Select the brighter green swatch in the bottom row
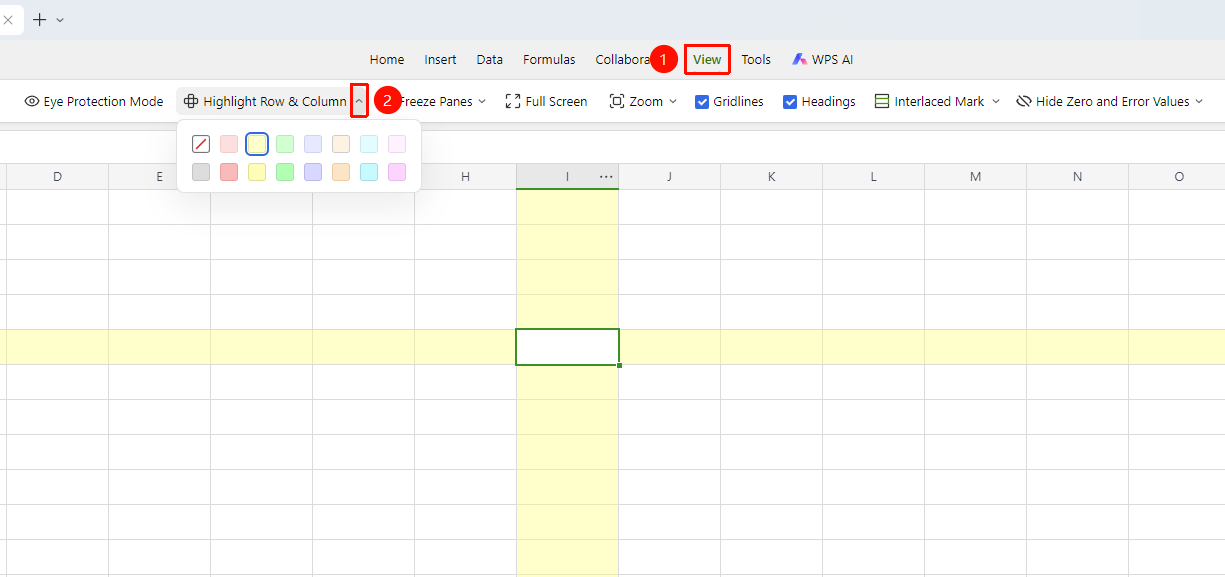Screen dimensions: 1225x577 pos(285,172)
